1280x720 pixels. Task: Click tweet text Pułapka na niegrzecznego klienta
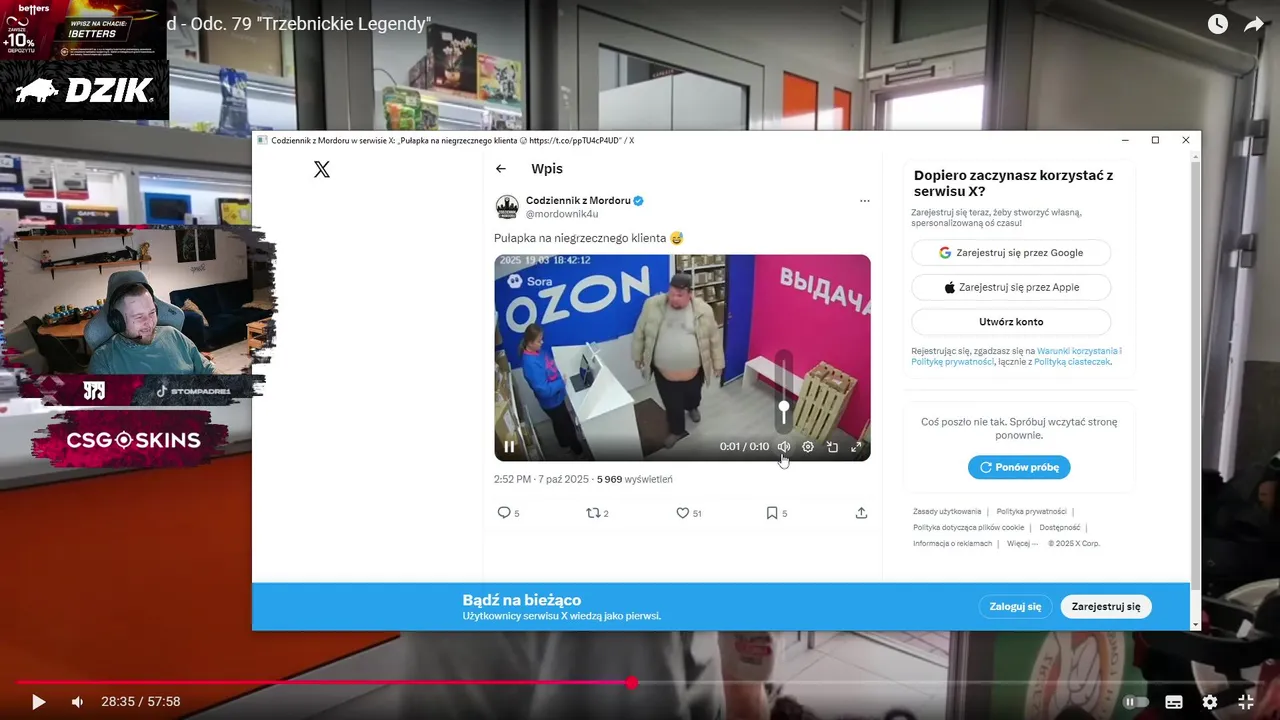pyautogui.click(x=580, y=238)
